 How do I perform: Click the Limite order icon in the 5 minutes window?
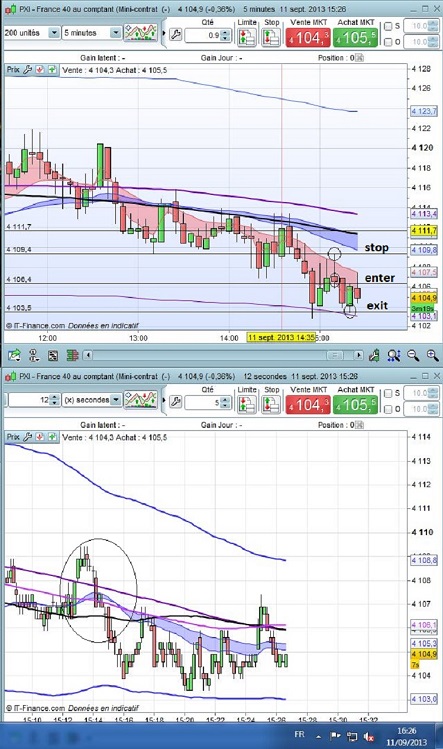[247, 37]
